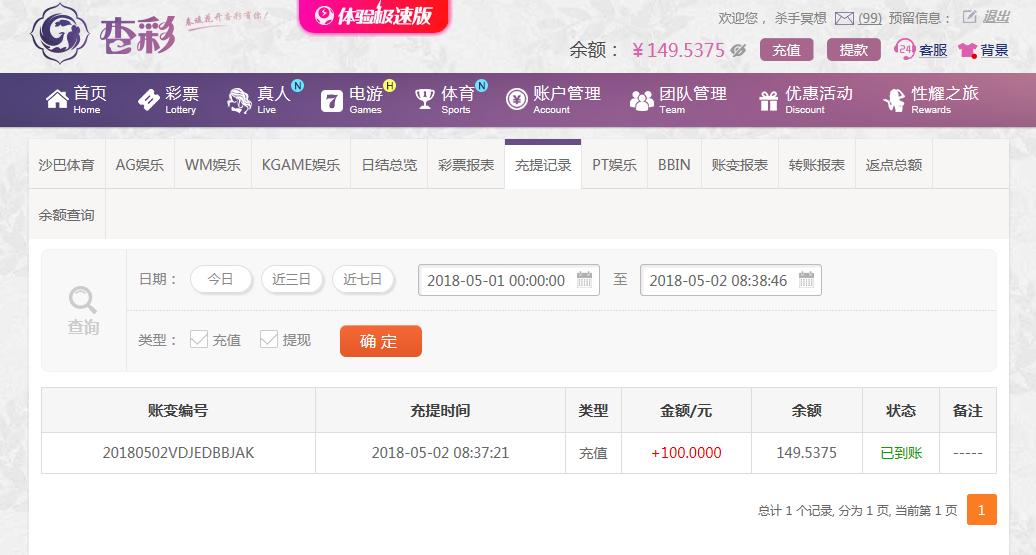Click the 提款 withdraw button
Screen dimensions: 1036x555
click(x=854, y=50)
